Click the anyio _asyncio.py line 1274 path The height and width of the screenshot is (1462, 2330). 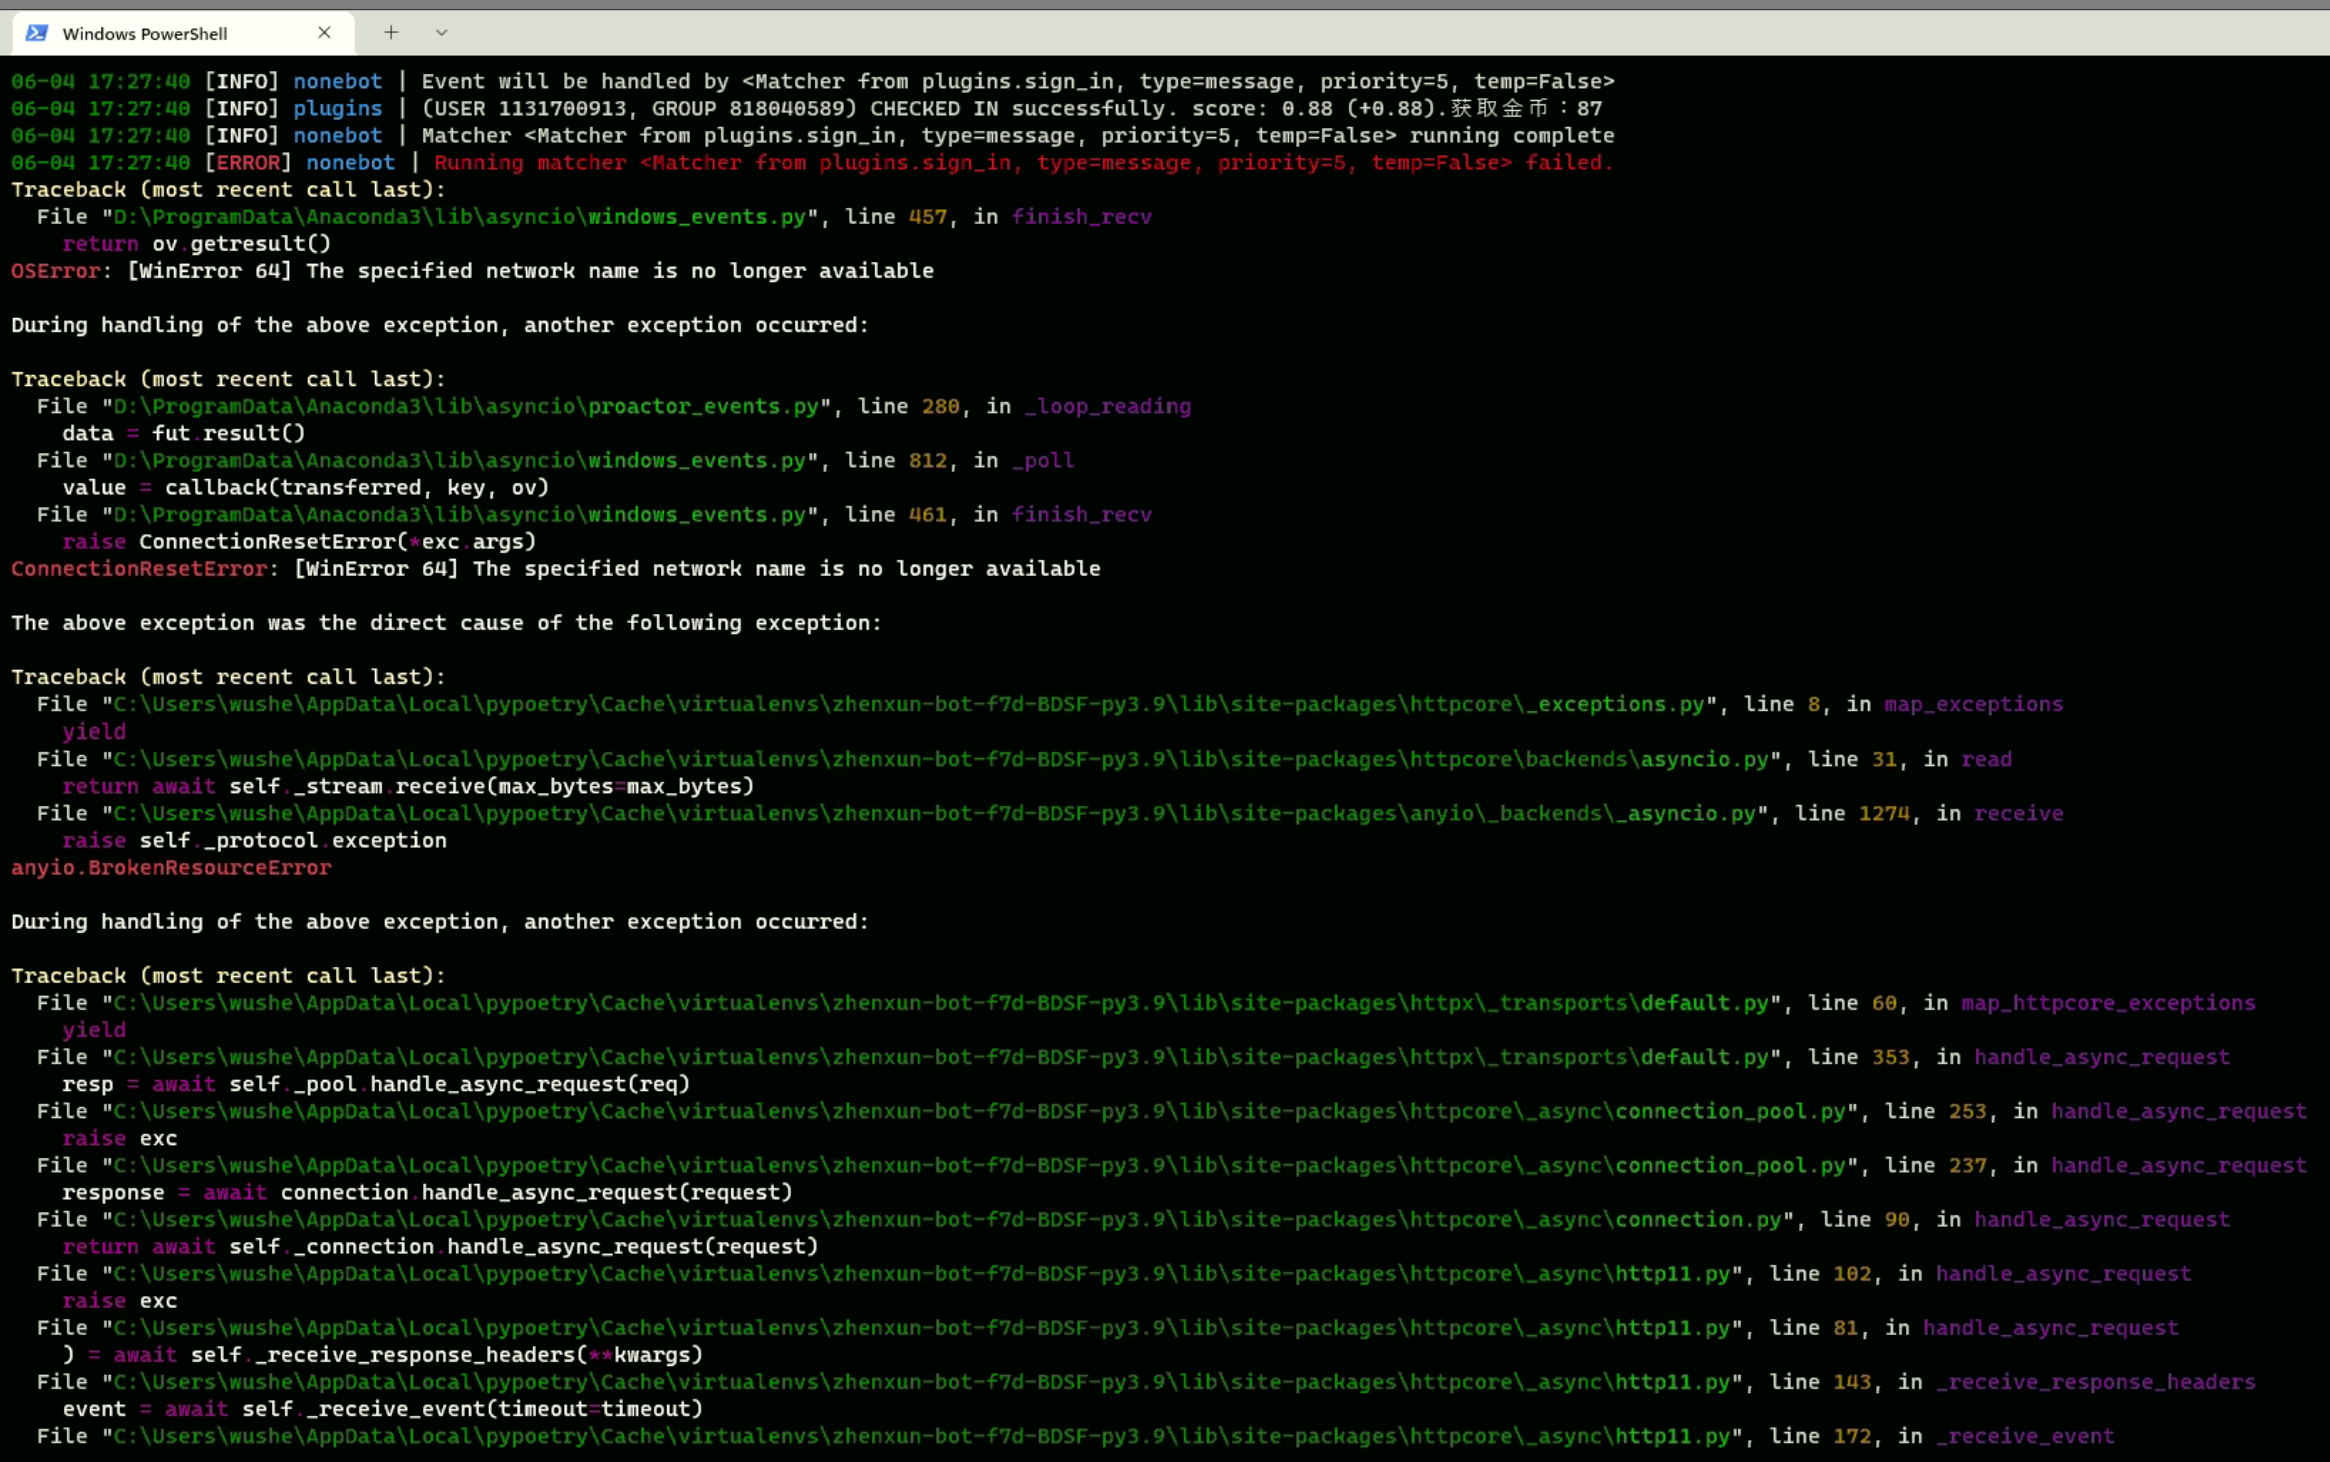pos(1050,814)
